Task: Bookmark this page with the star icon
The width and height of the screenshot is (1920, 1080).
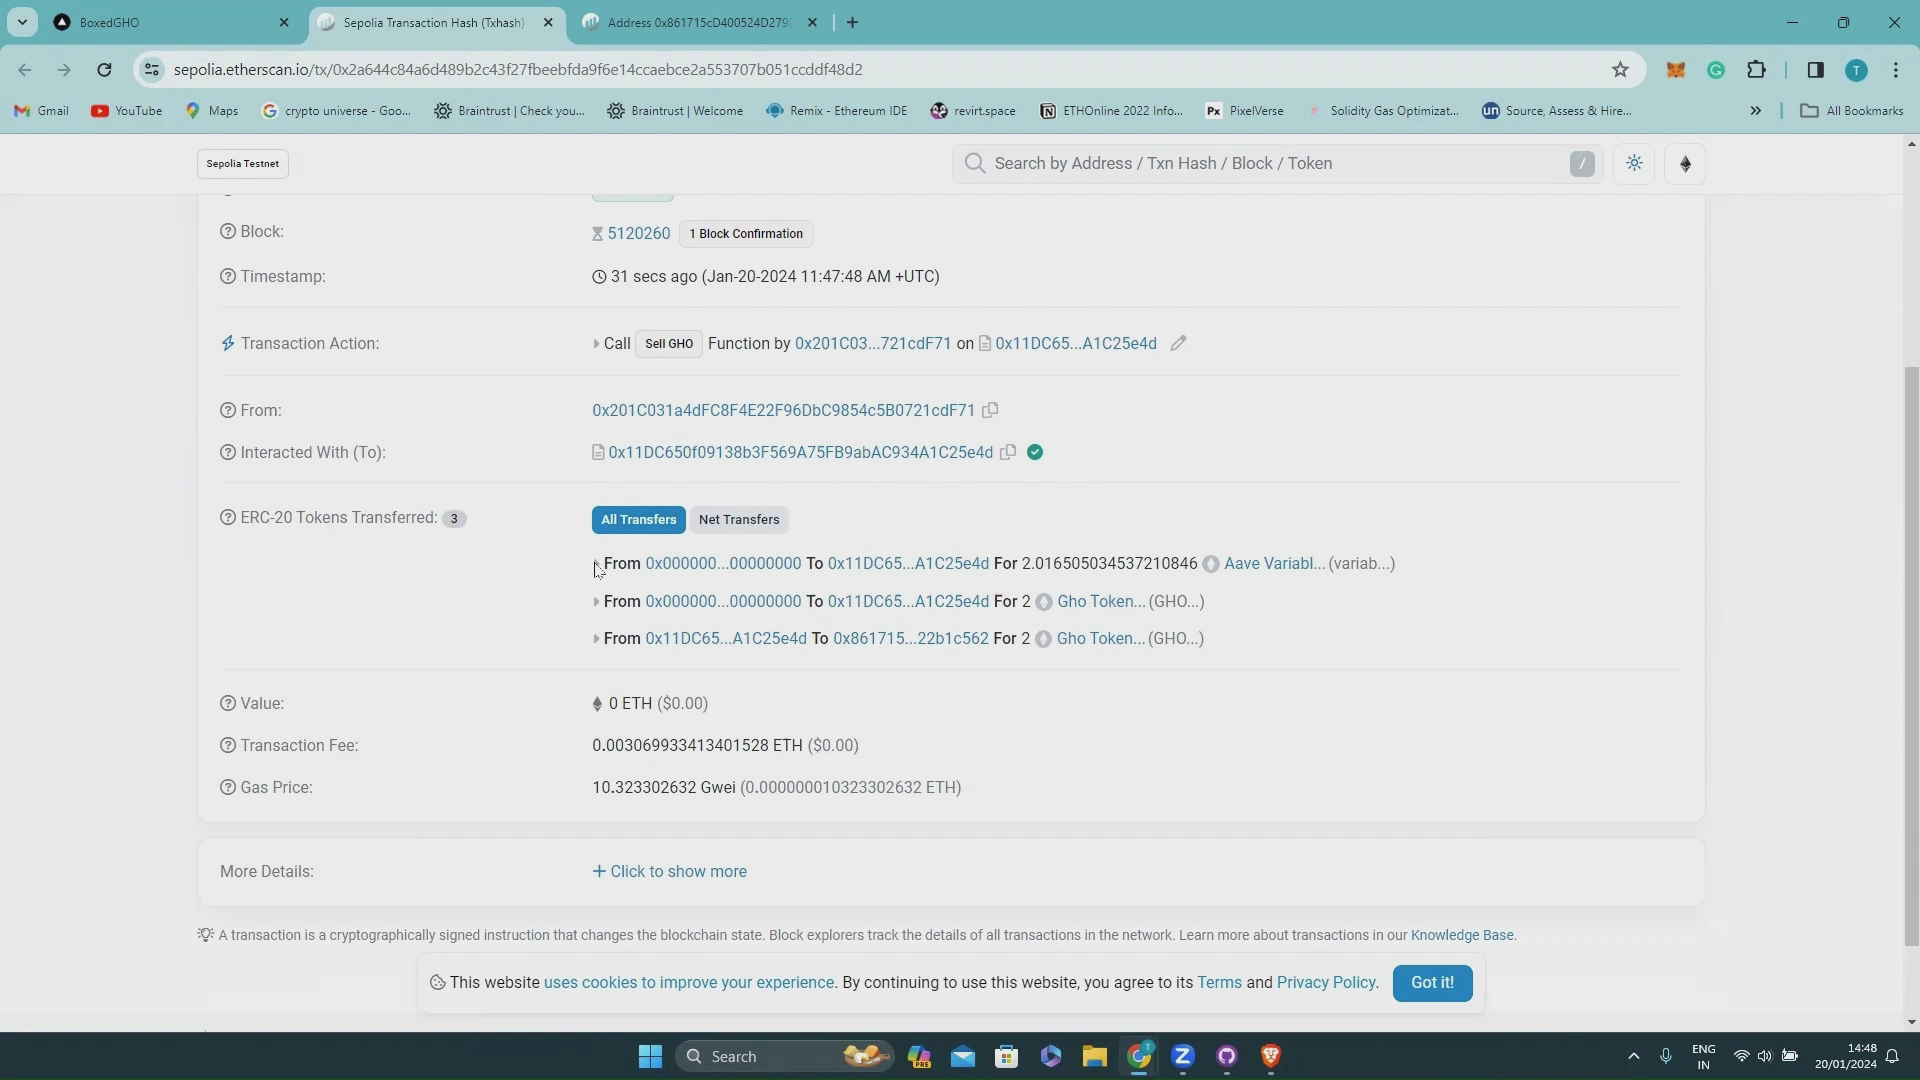Action: (x=1620, y=70)
